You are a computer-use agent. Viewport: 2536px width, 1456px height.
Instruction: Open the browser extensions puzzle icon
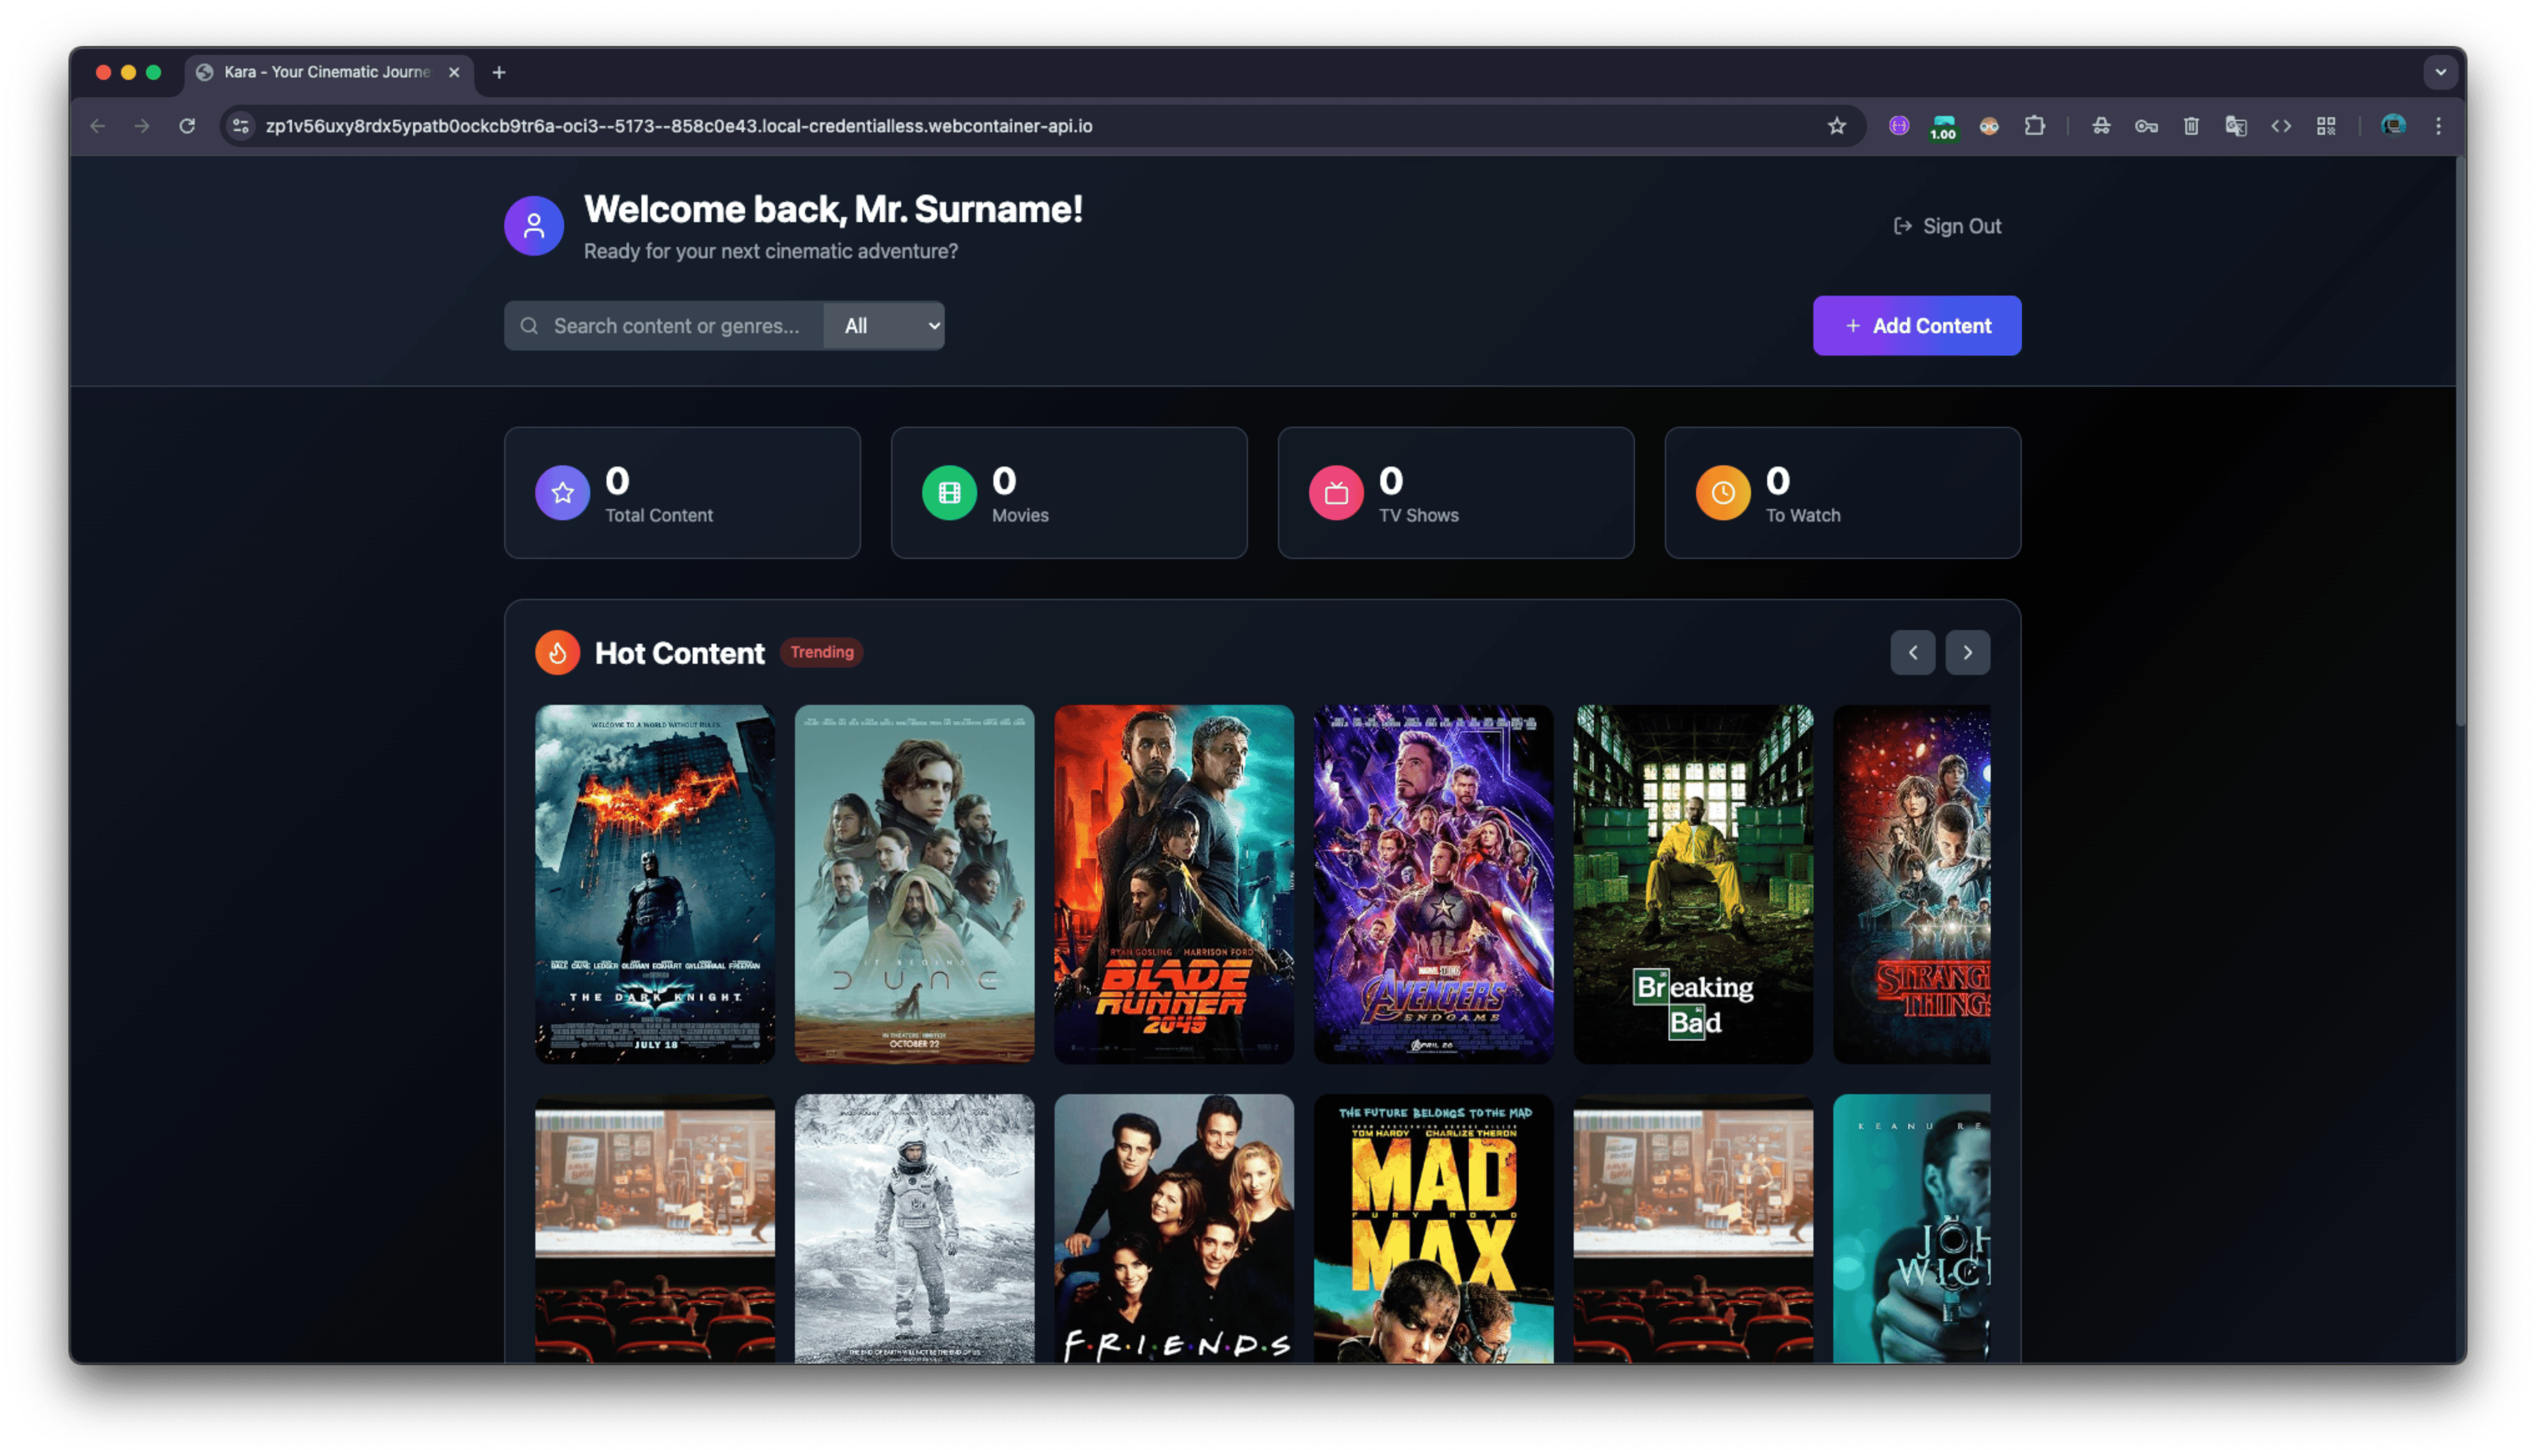pos(2034,126)
